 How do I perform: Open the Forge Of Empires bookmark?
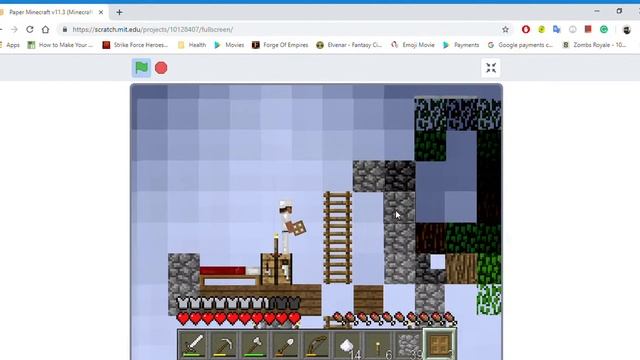click(x=280, y=45)
